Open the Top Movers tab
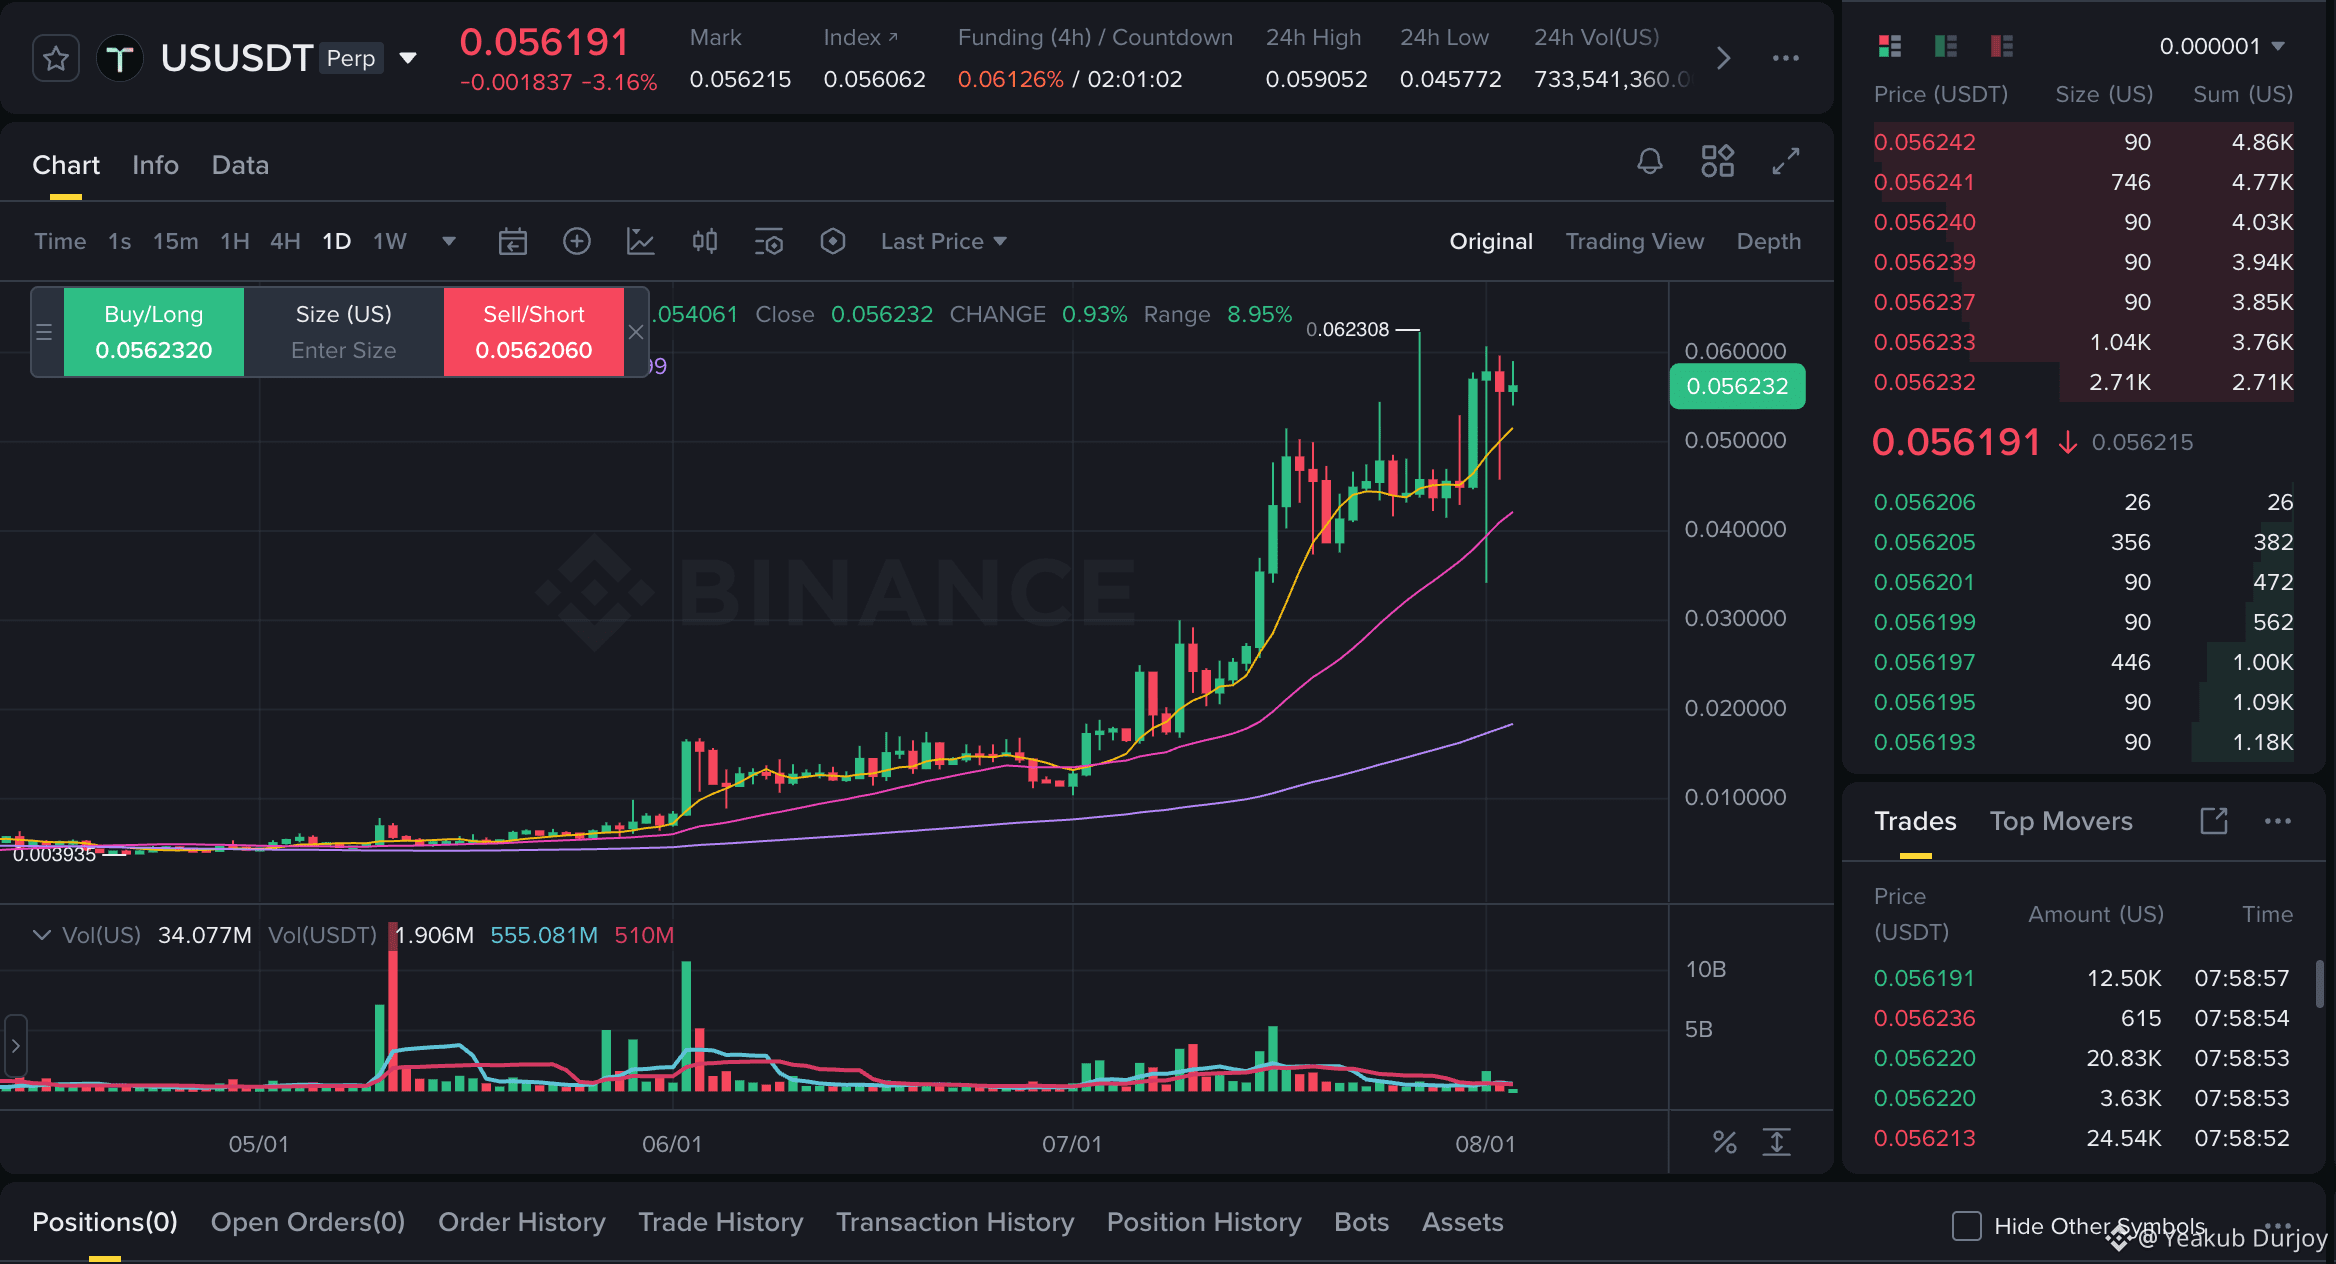The height and width of the screenshot is (1264, 2336). point(2061,821)
